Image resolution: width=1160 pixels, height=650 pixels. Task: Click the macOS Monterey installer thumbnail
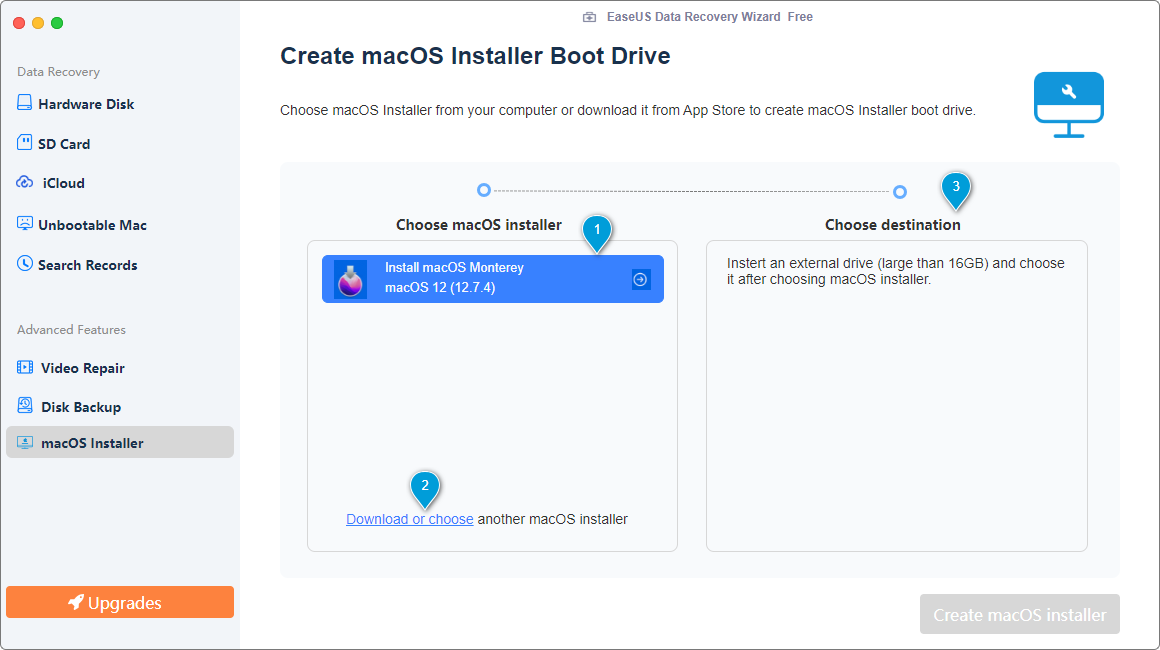tap(351, 279)
